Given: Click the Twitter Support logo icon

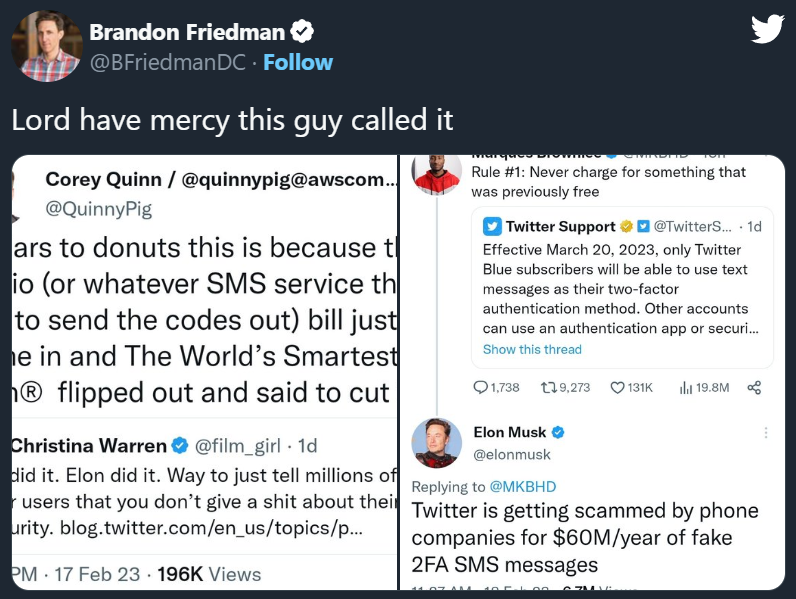Looking at the screenshot, I should [492, 227].
